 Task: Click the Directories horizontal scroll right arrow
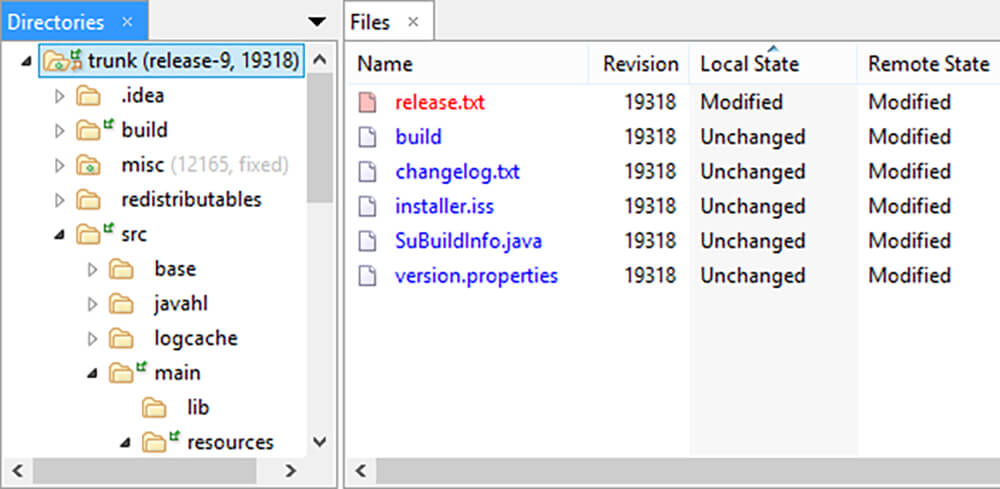coord(291,471)
